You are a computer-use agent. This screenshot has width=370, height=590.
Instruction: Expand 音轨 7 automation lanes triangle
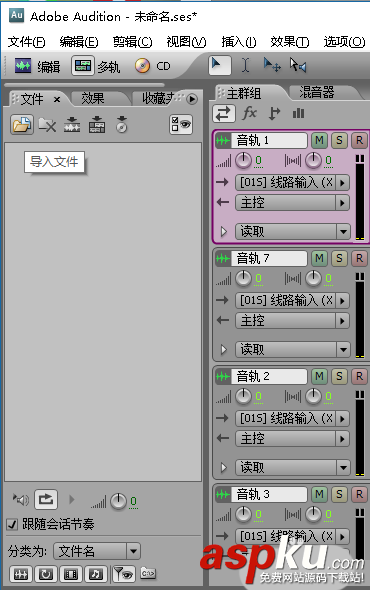tap(224, 350)
